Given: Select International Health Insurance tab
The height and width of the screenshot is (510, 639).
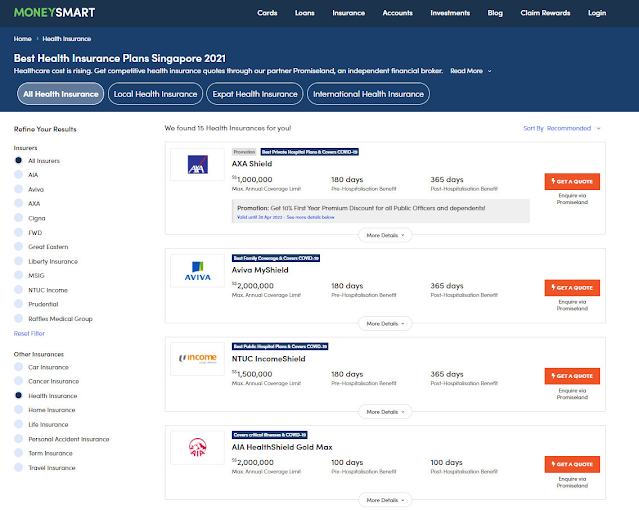Looking at the screenshot, I should (x=368, y=94).
